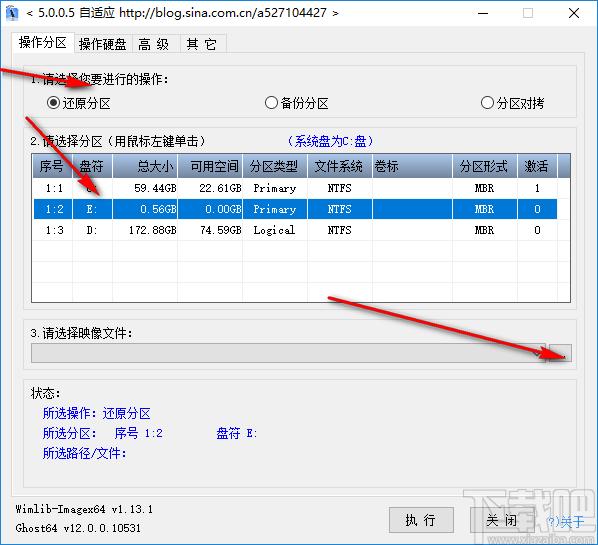Choose the 分区对拷 radio option
This screenshot has width=598, height=545.
pyautogui.click(x=513, y=103)
